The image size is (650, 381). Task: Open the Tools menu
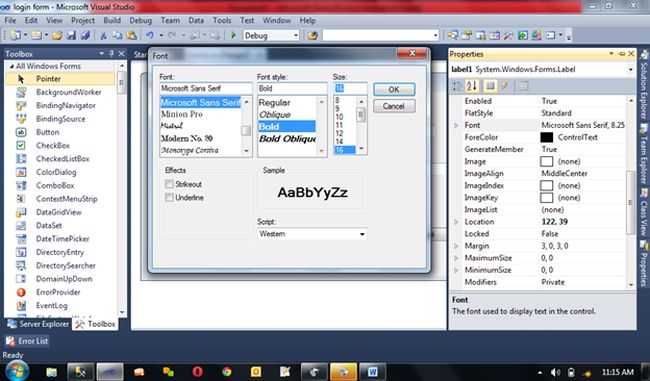pyautogui.click(x=222, y=20)
